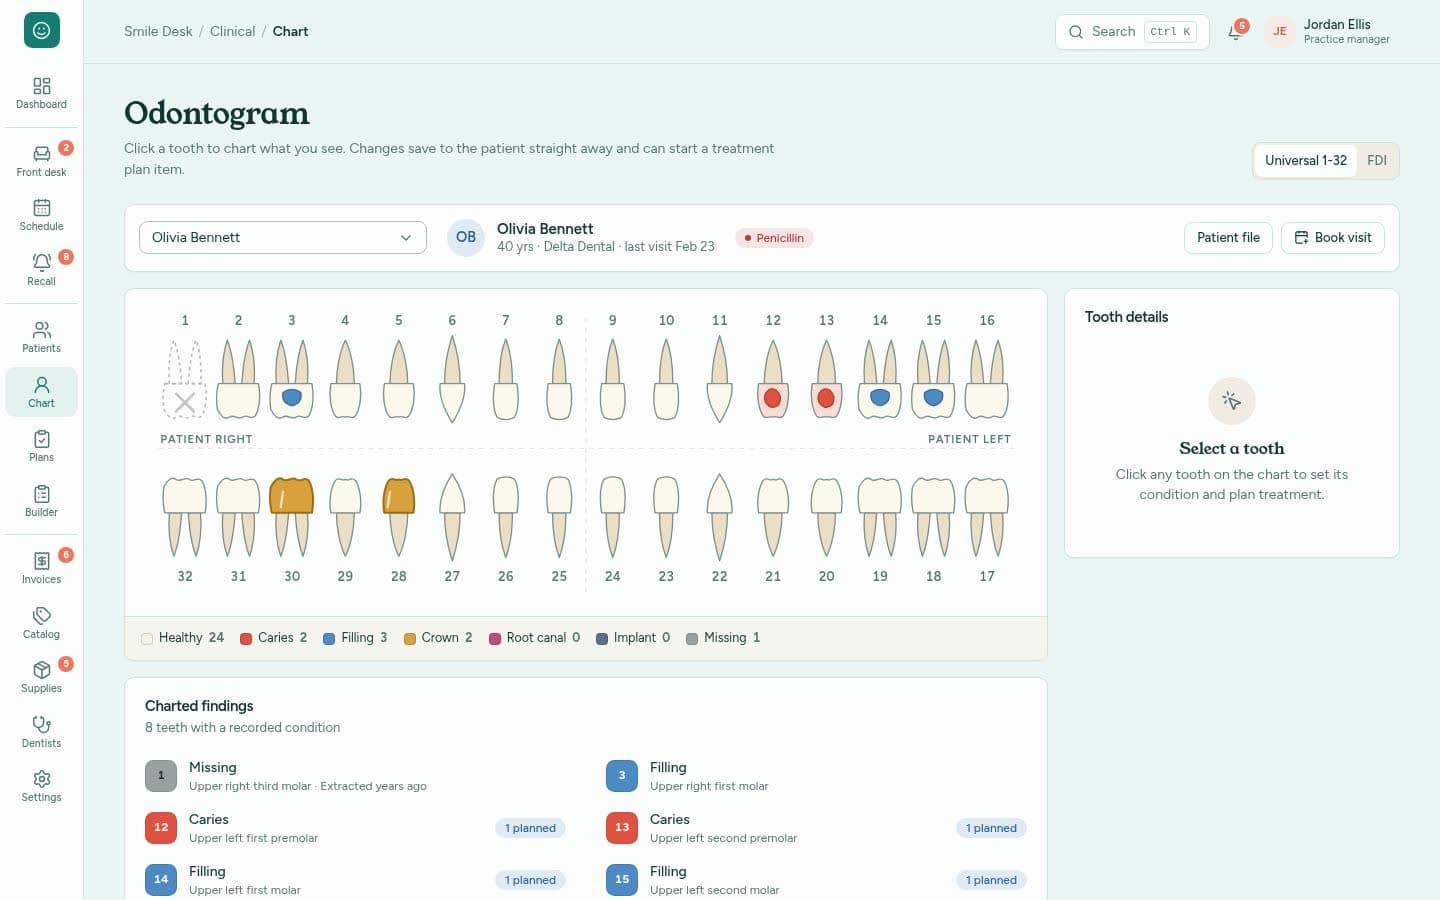Click the Smile Desk breadcrumb

coord(158,31)
